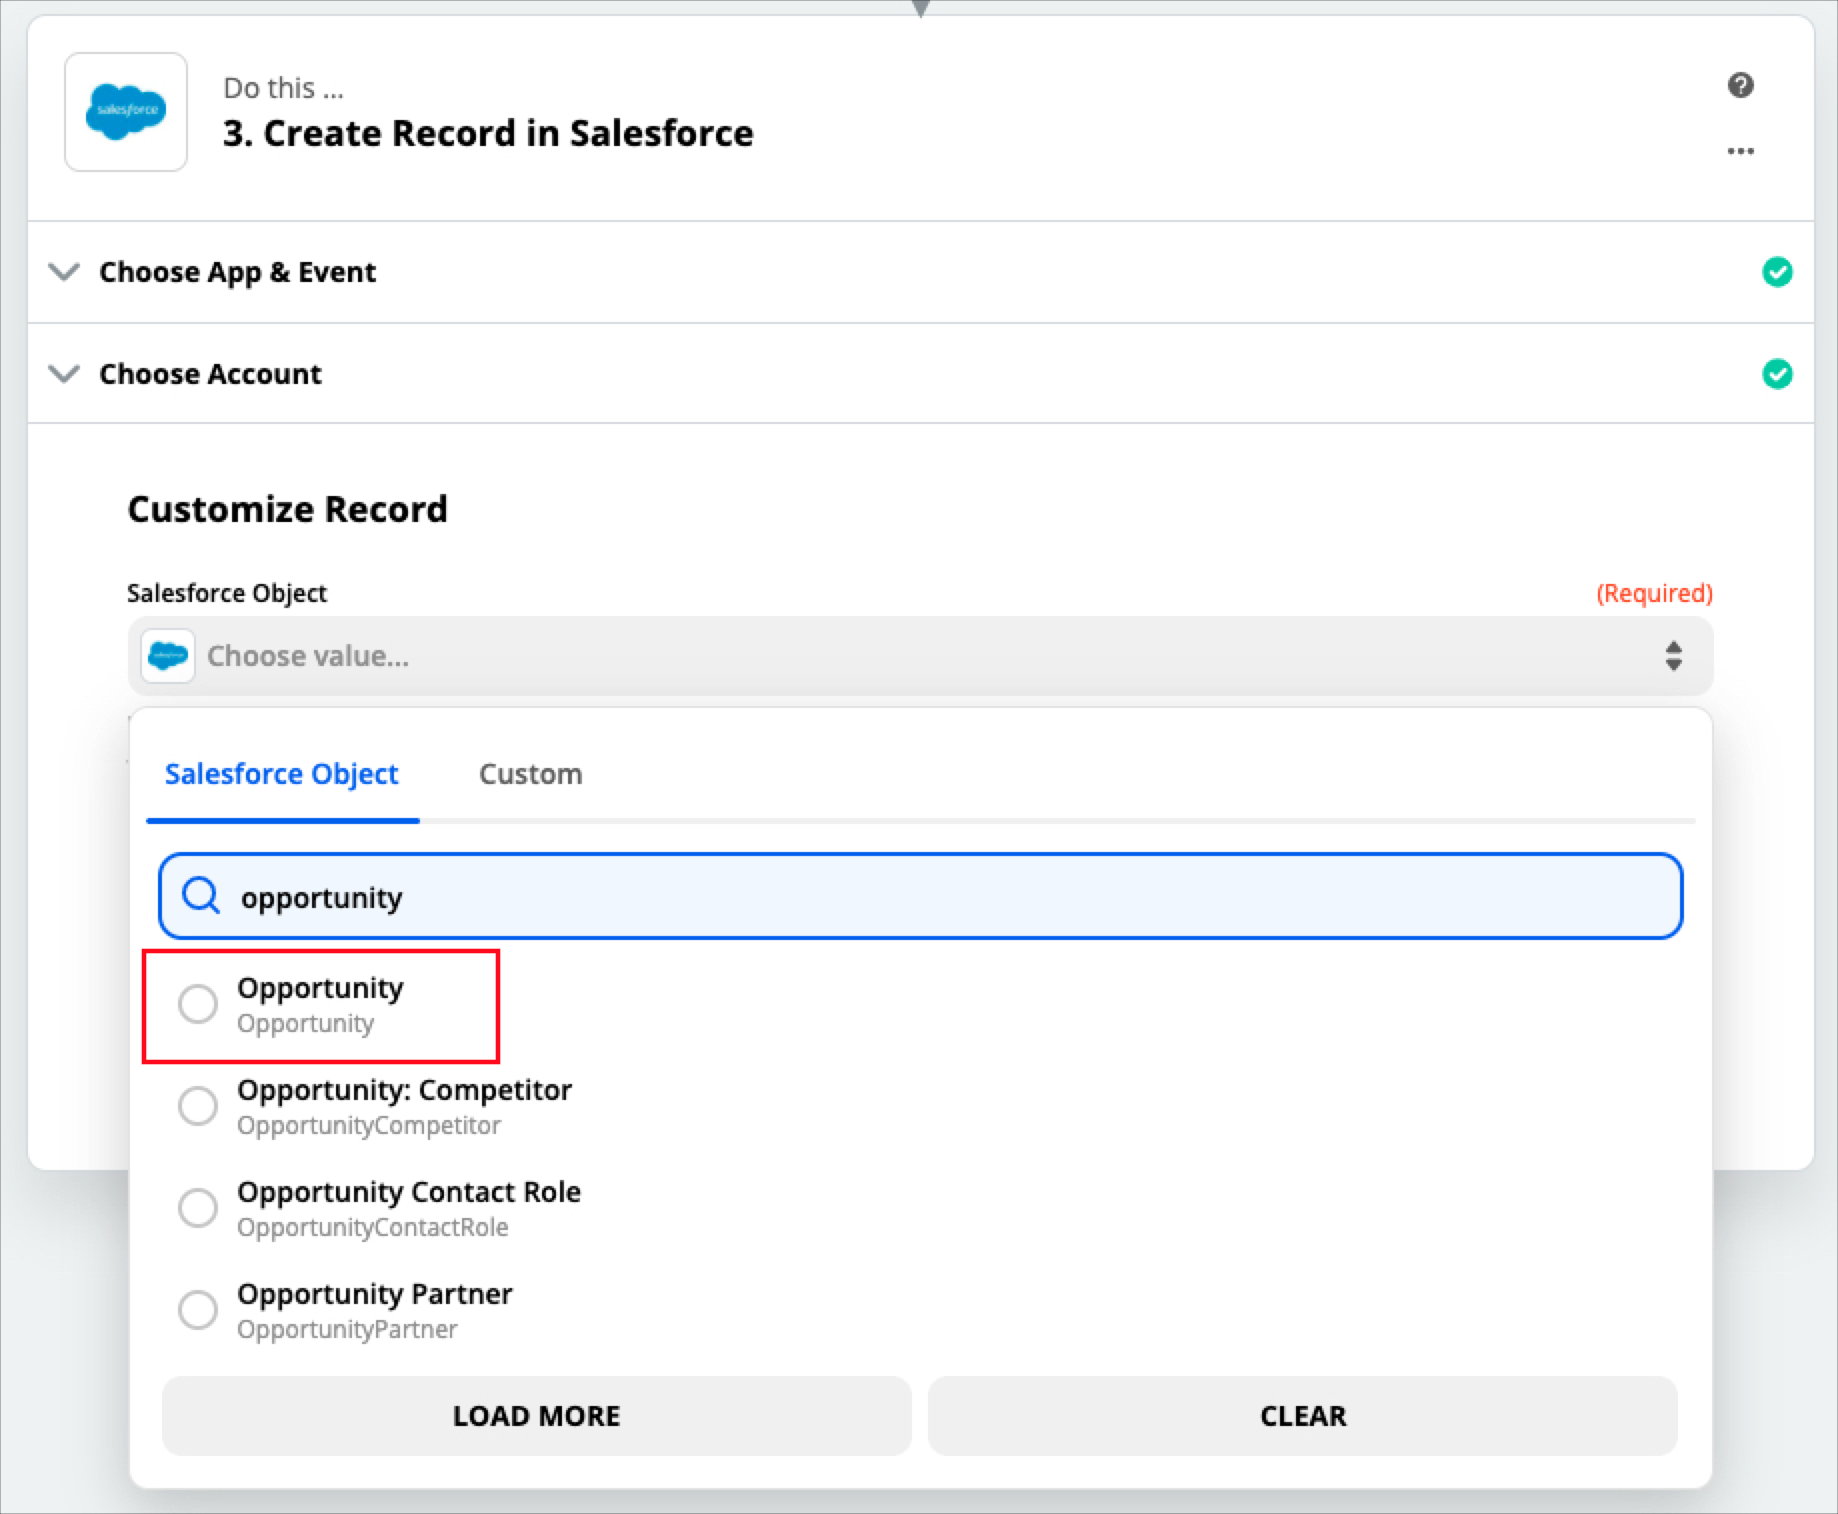Click the LOAD MORE button
Viewport: 1838px width, 1514px height.
pos(537,1416)
